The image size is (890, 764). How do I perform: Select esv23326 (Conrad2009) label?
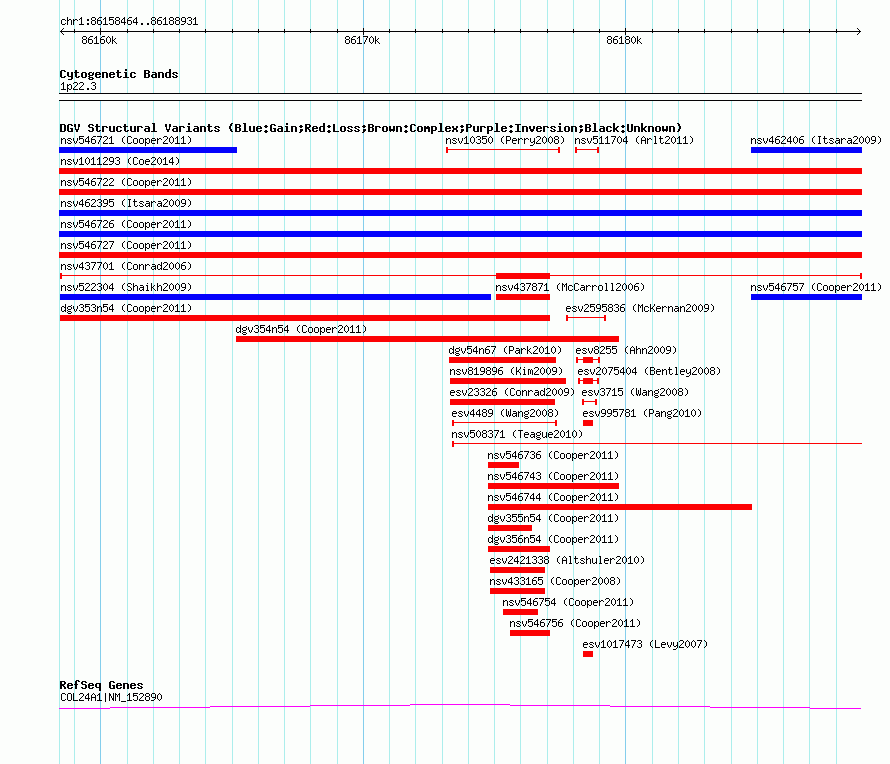(512, 392)
